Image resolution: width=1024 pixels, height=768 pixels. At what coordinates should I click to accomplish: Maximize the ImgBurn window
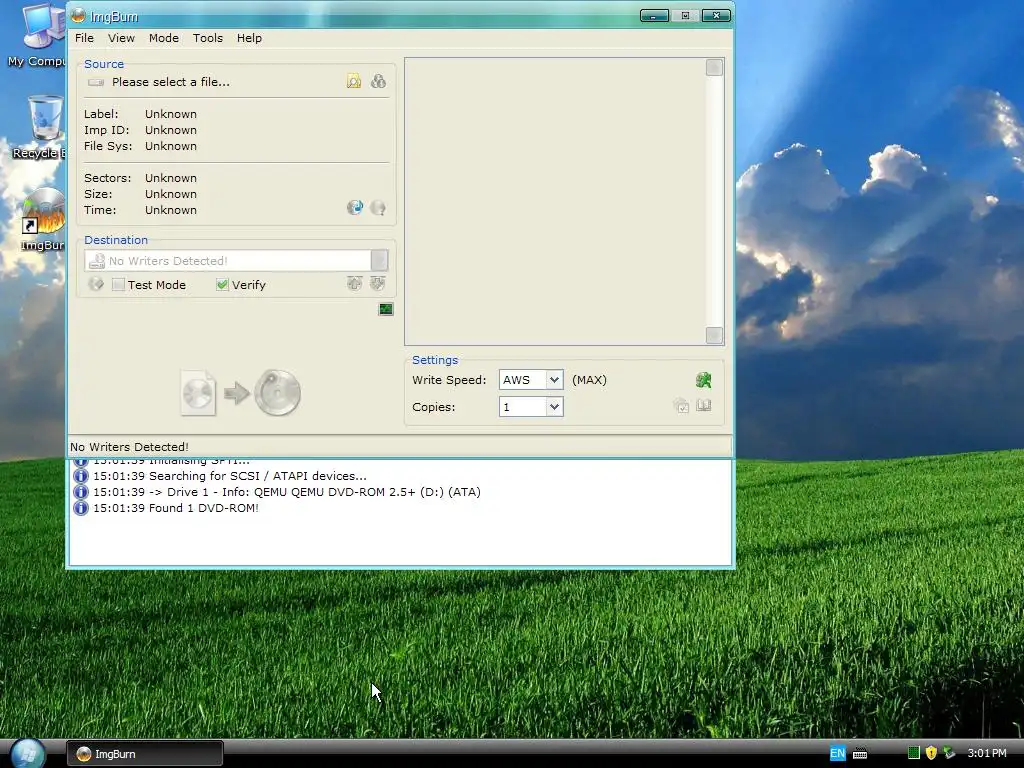point(685,16)
